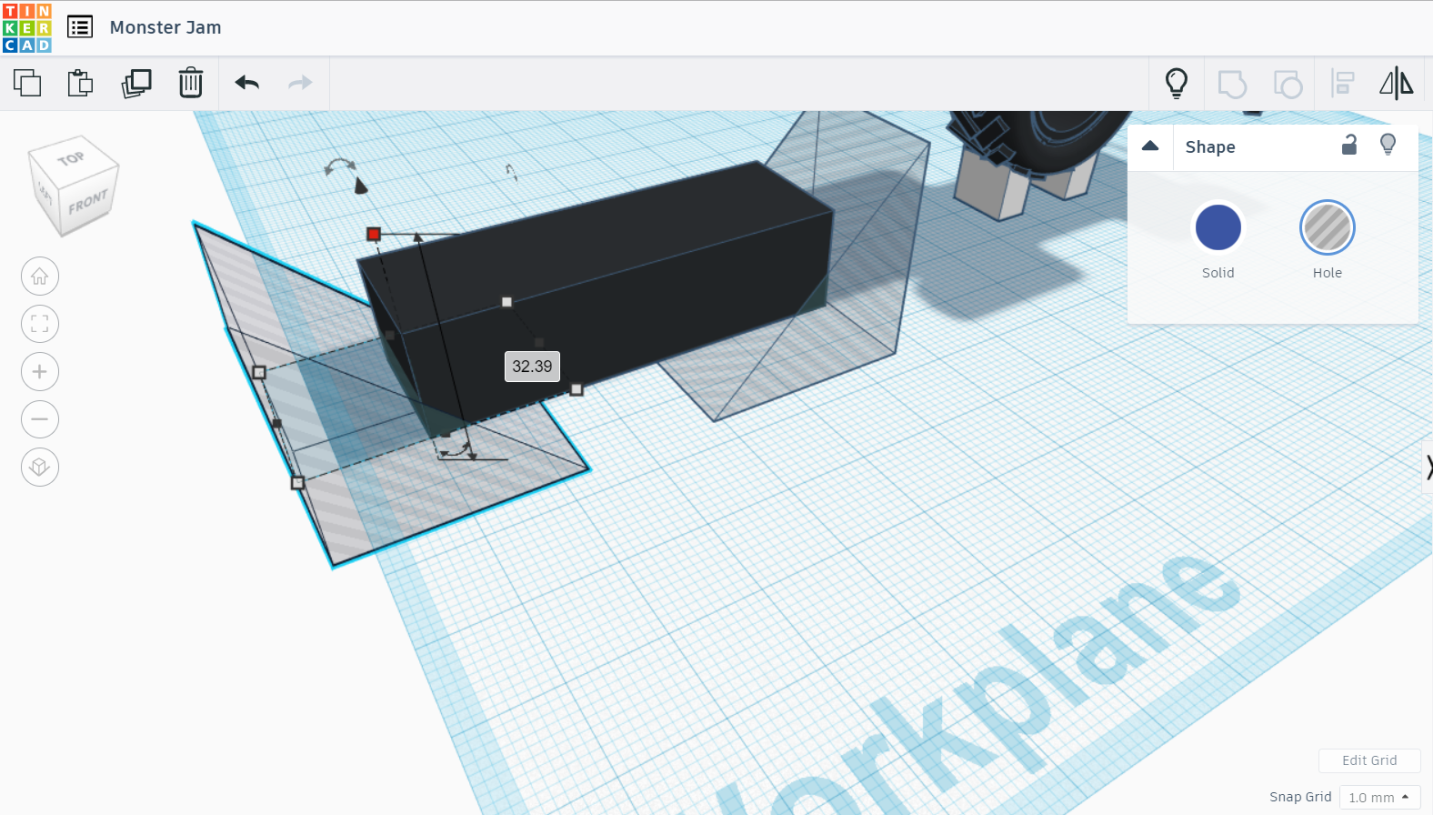Open the Snap Grid 1.0 mm dropdown
The image size is (1433, 815).
click(1379, 797)
